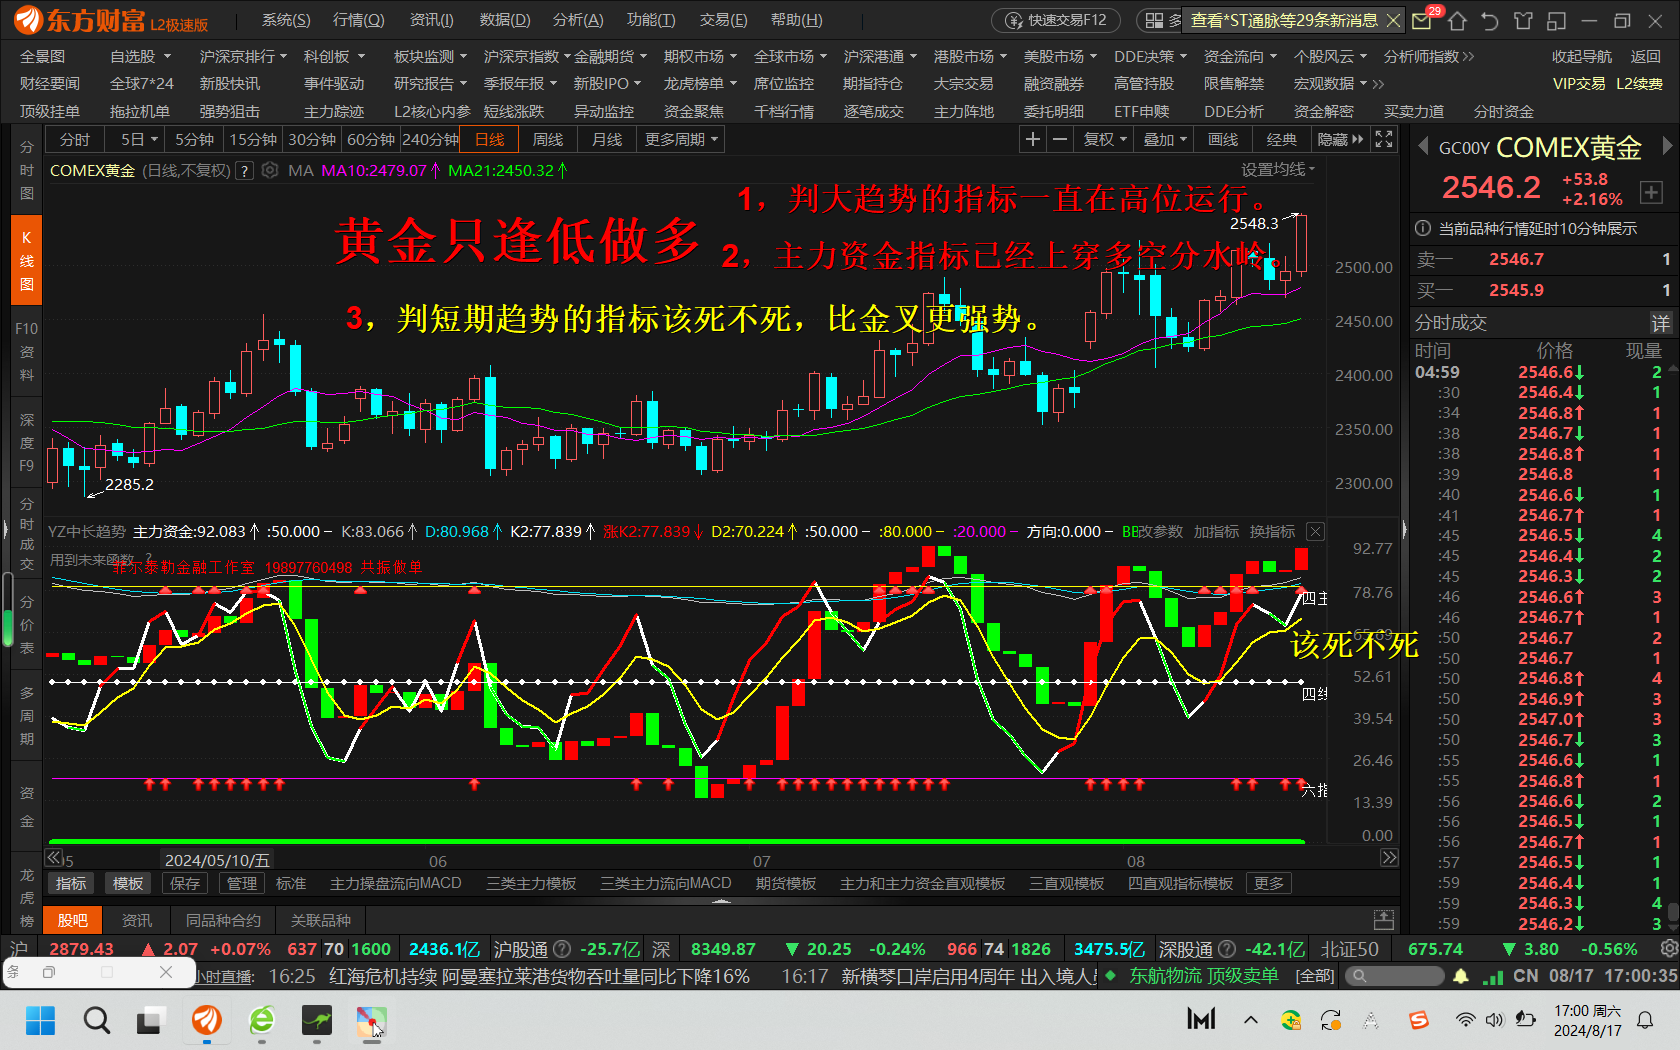The image size is (1680, 1050).
Task: Expand the 资金流向 dropdown
Action: (x=1240, y=57)
